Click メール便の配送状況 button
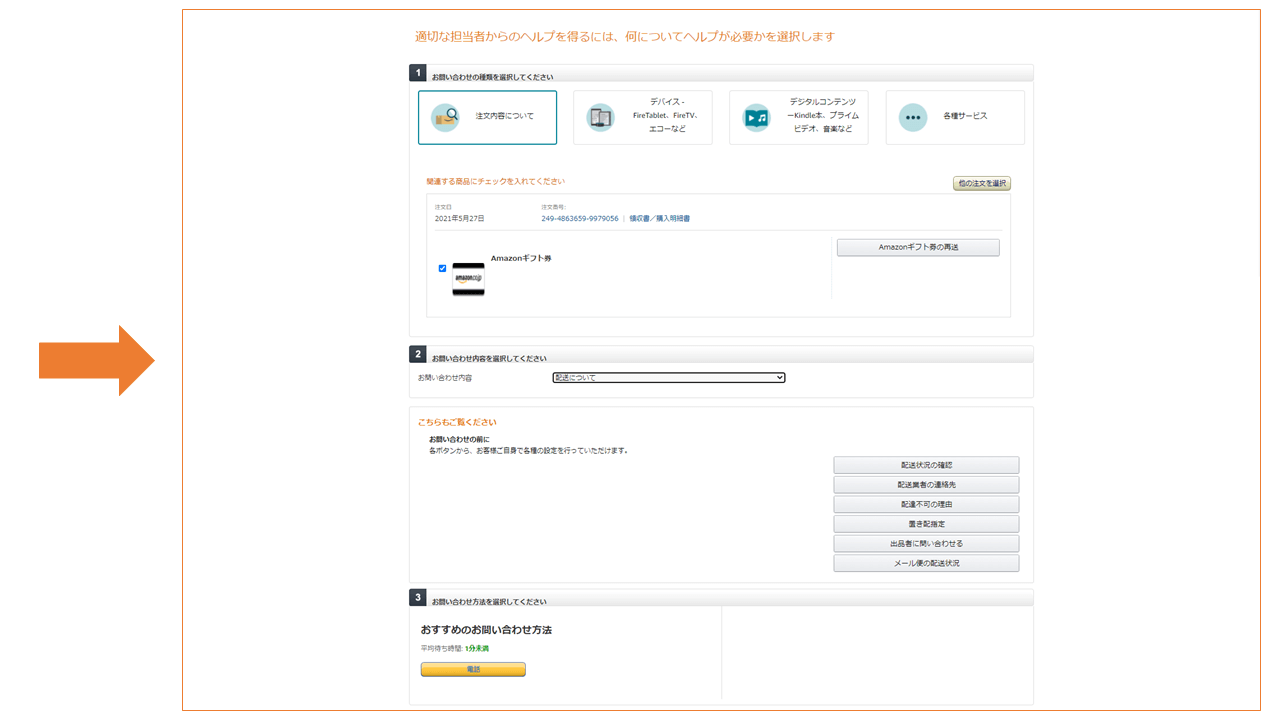 point(926,563)
